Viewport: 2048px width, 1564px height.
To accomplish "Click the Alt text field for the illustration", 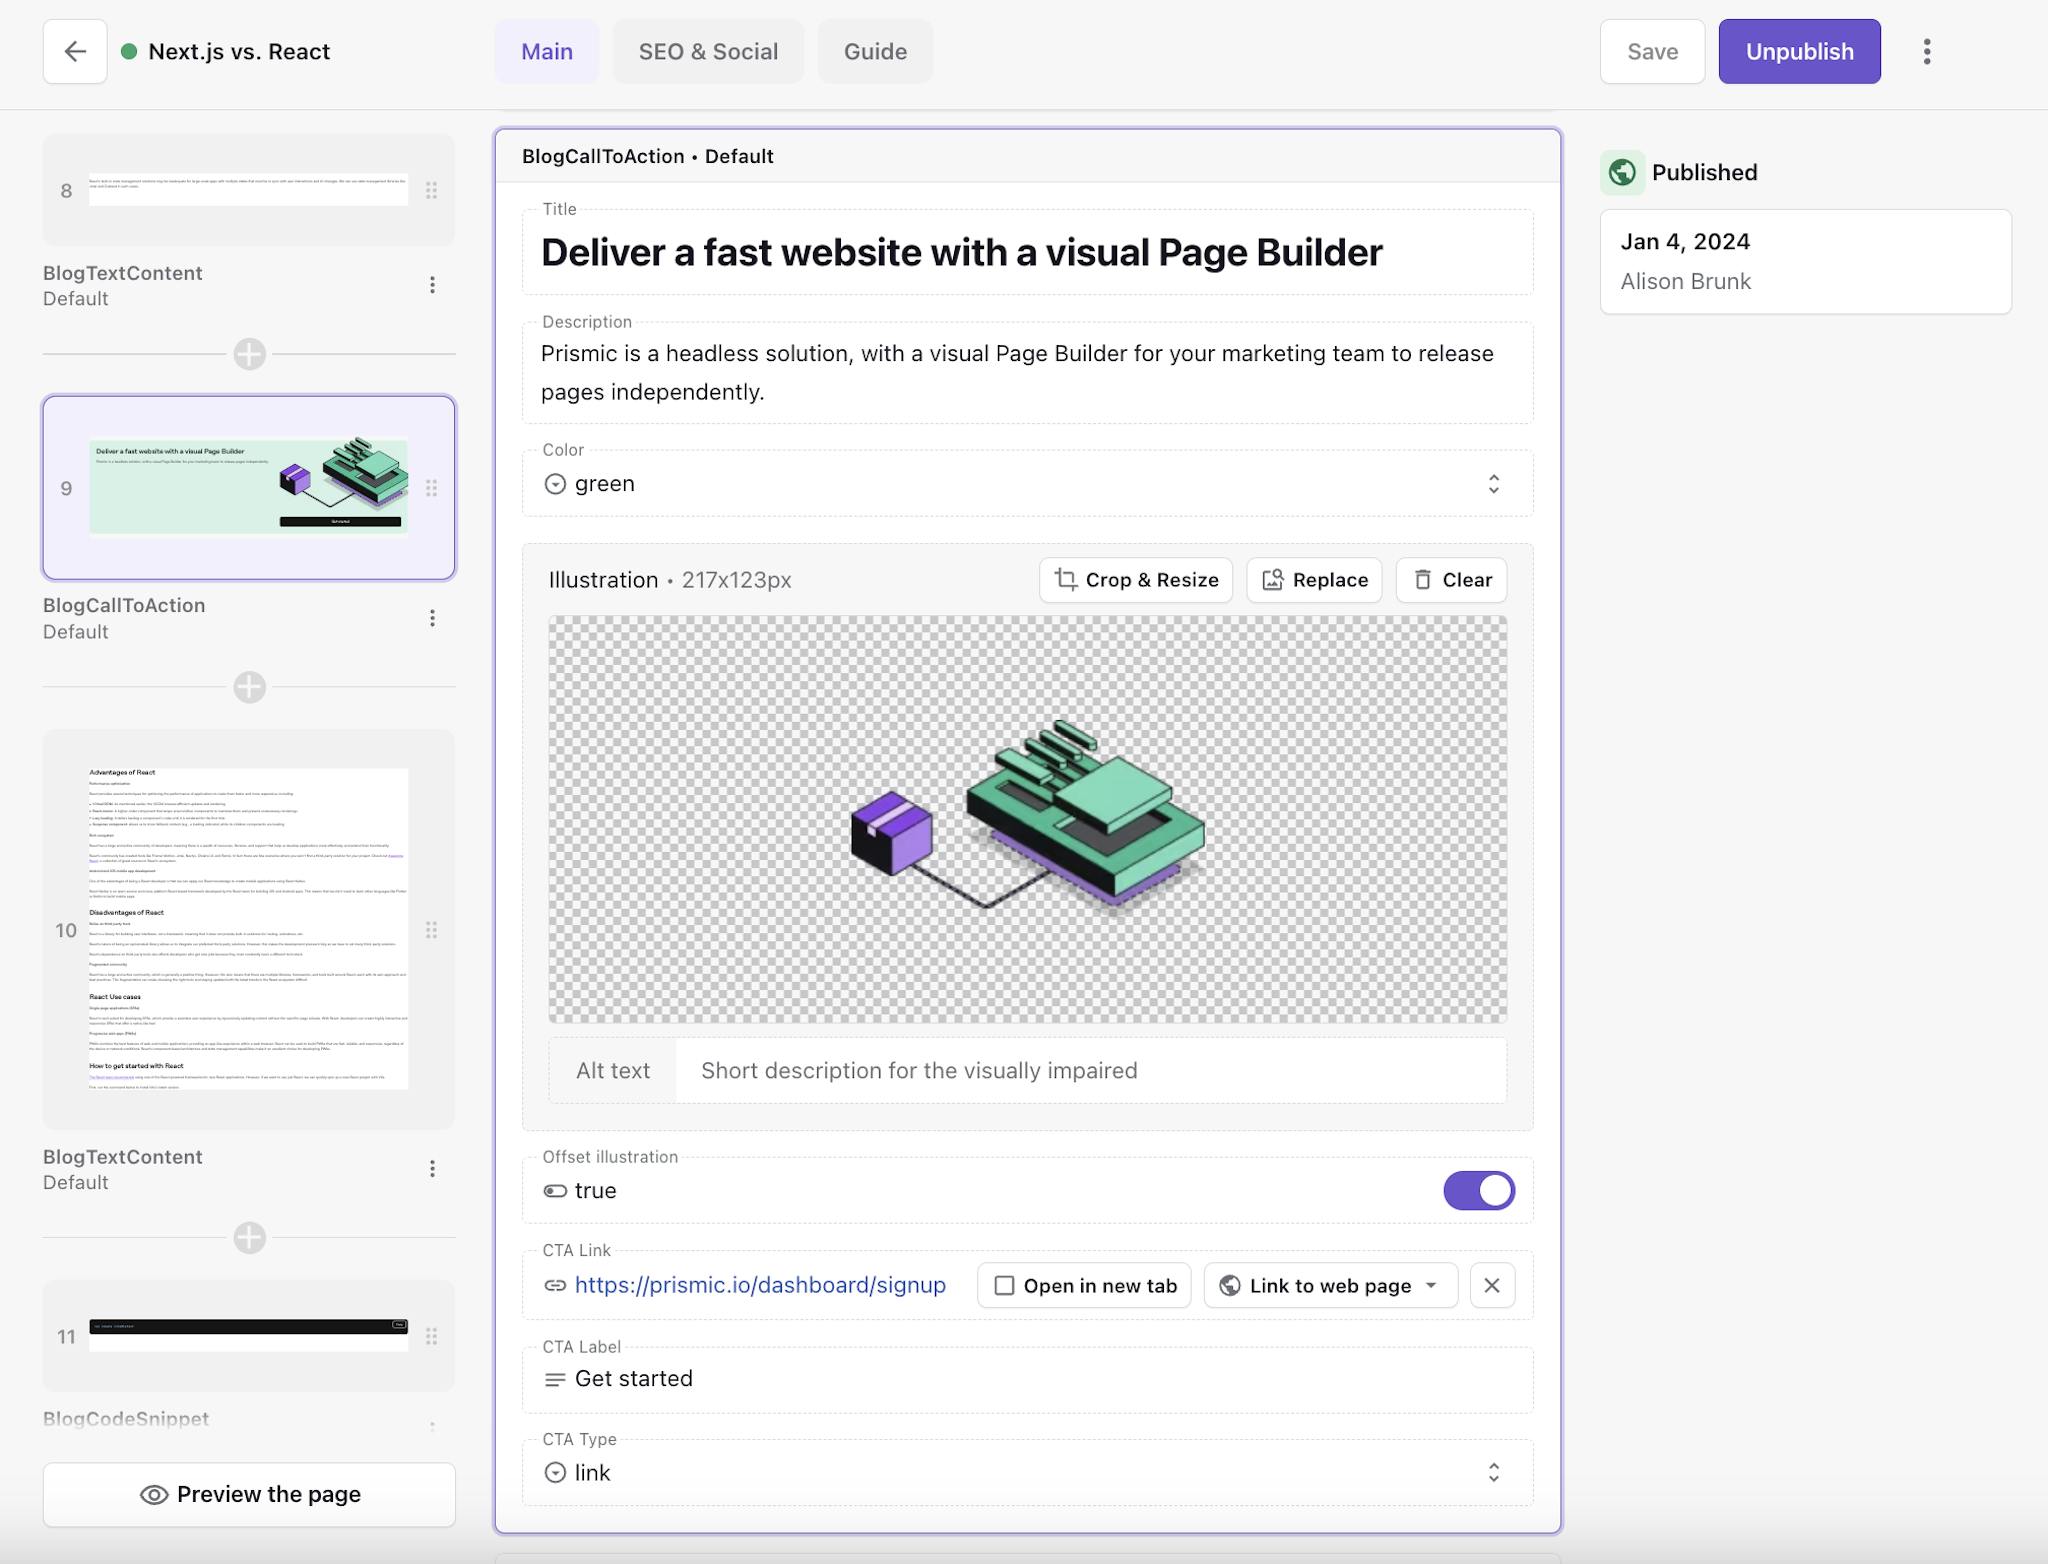I will [x=1090, y=1070].
